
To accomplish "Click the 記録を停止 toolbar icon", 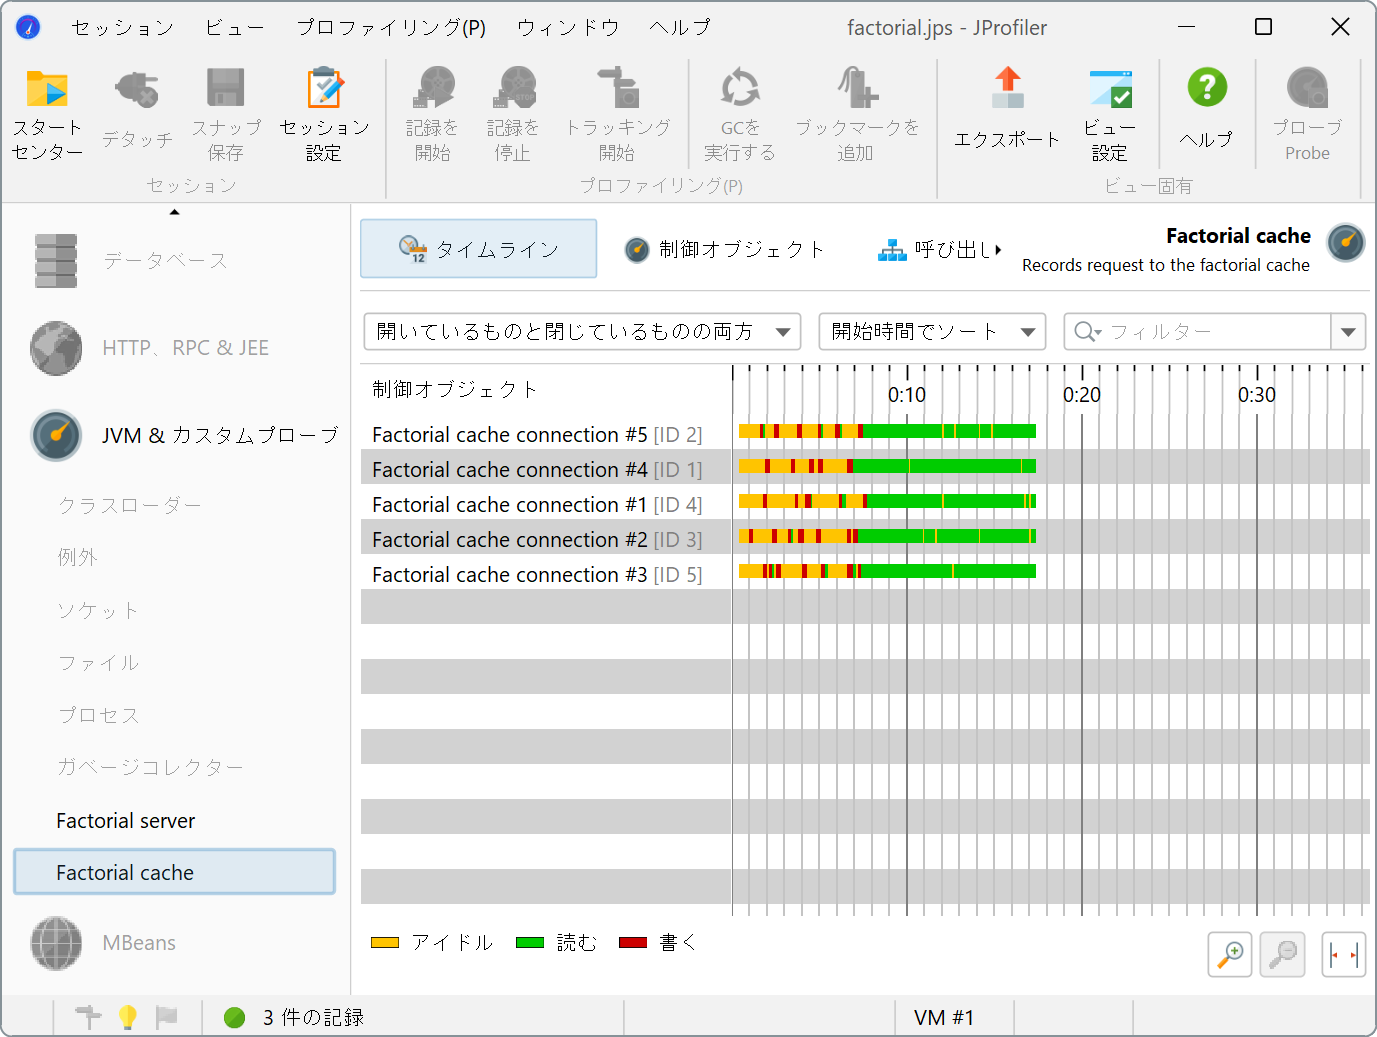I will click(513, 88).
